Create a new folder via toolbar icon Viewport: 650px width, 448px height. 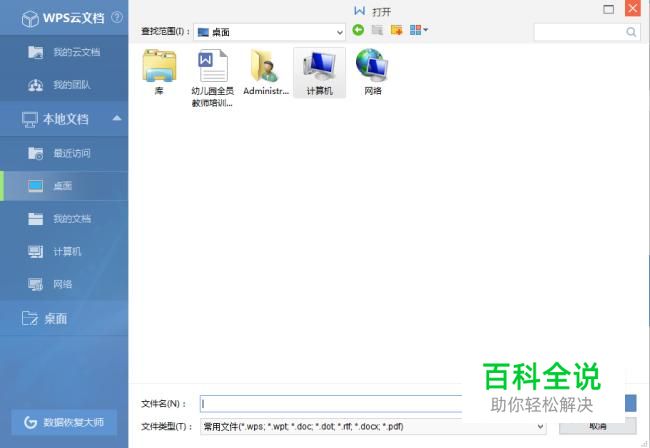(397, 30)
